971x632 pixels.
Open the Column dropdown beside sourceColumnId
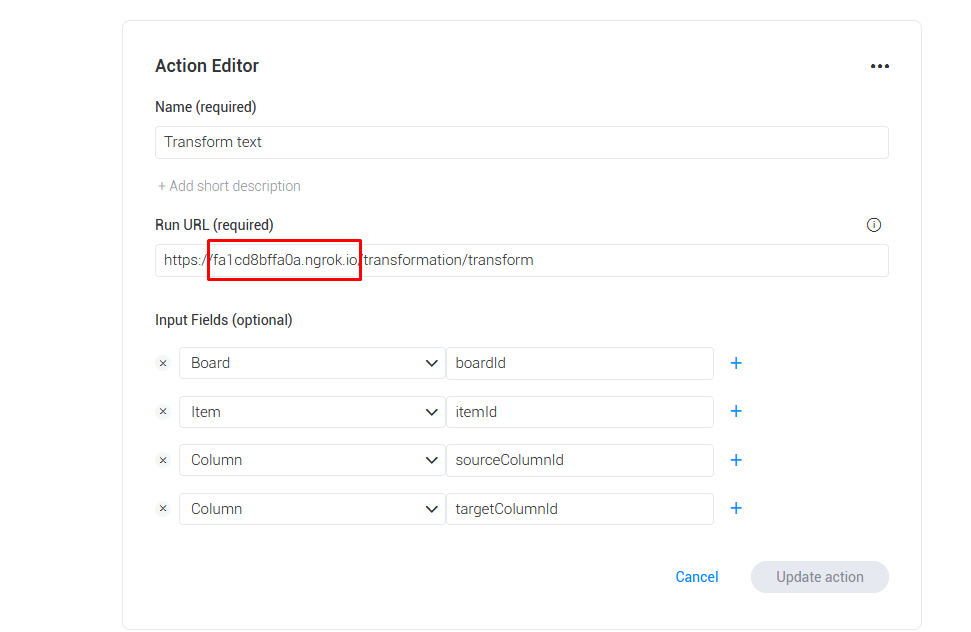click(312, 460)
